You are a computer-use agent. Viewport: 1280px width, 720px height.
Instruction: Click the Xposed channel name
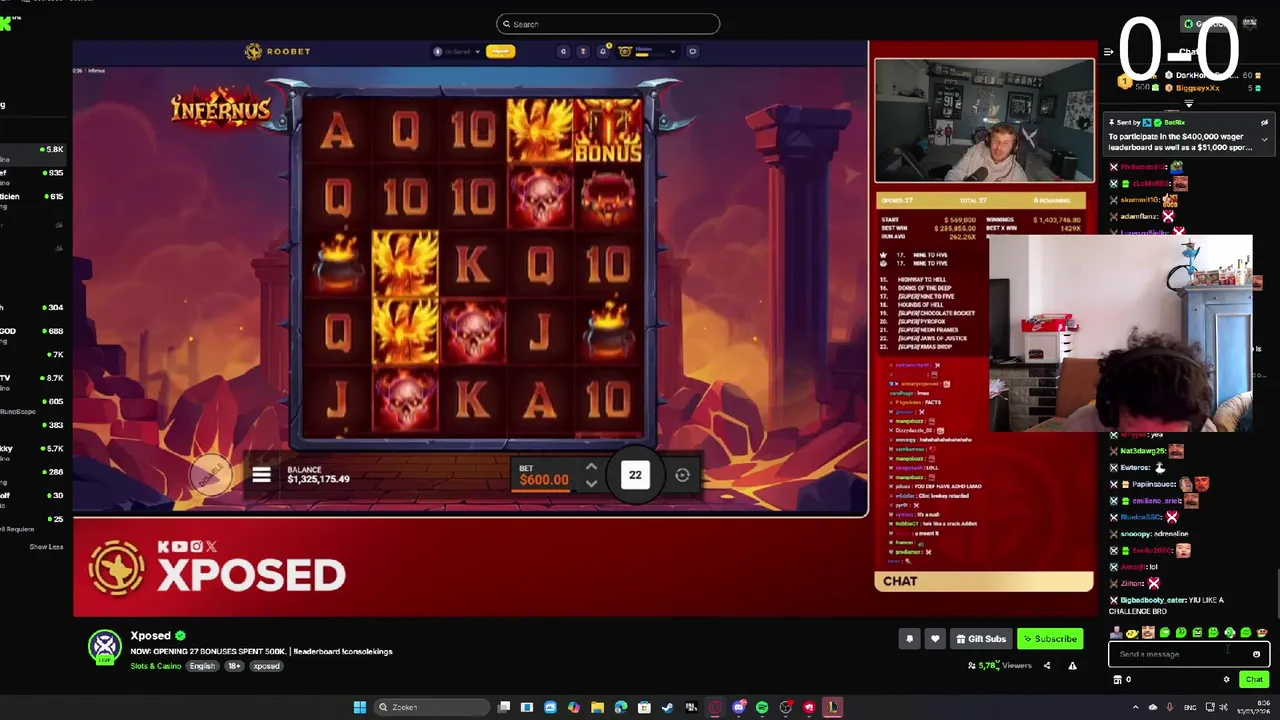(150, 636)
